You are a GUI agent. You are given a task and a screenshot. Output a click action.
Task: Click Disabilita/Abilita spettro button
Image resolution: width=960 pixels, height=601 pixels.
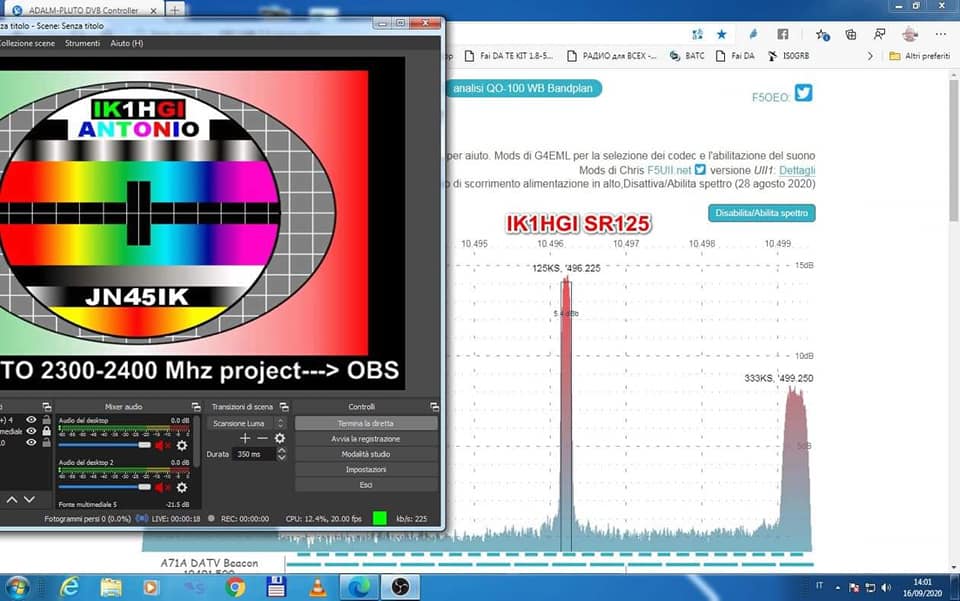coord(762,213)
